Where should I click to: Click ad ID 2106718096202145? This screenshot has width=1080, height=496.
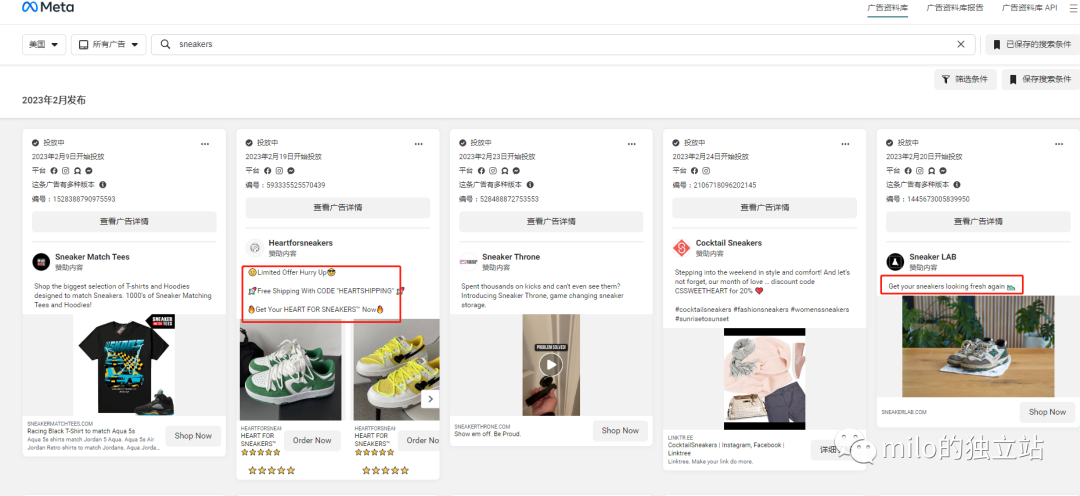click(x=725, y=185)
